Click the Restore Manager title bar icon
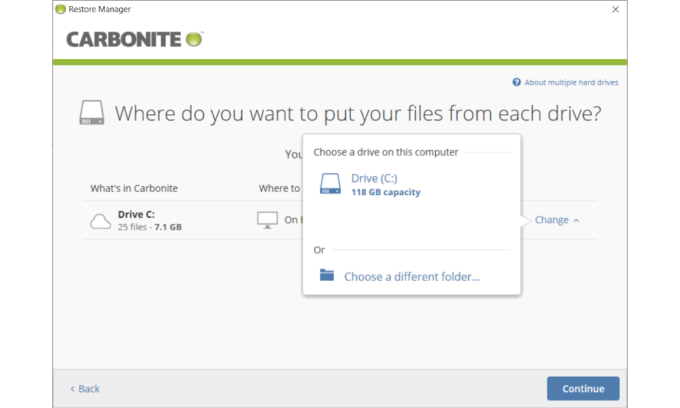The width and height of the screenshot is (680, 408). [x=61, y=9]
